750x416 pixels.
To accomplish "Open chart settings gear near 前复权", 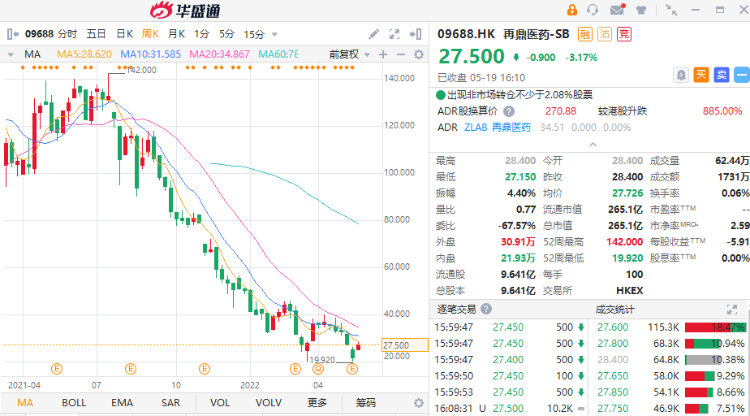I will (x=419, y=55).
